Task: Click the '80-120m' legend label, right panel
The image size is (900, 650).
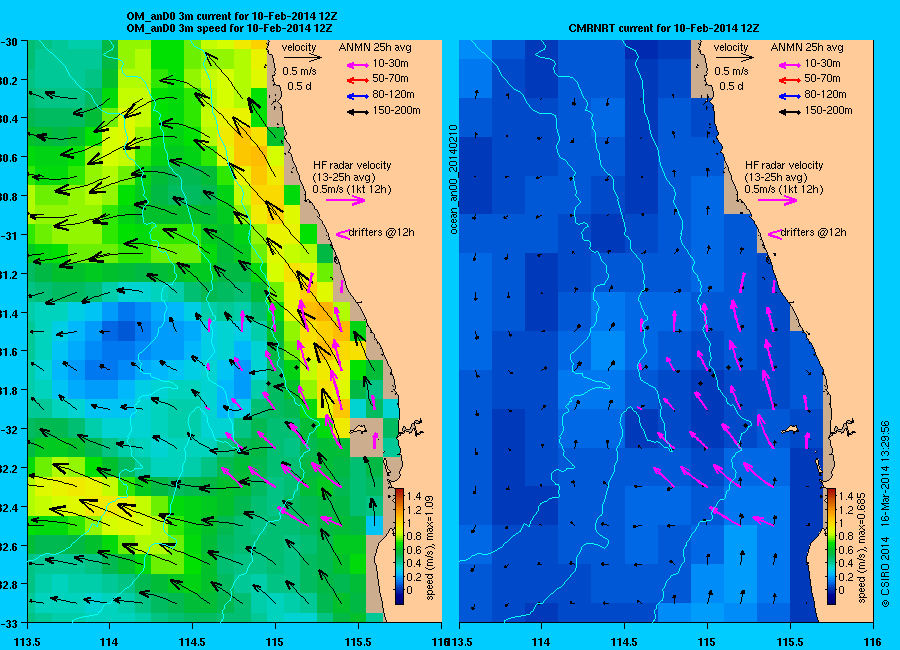Action: coord(826,95)
